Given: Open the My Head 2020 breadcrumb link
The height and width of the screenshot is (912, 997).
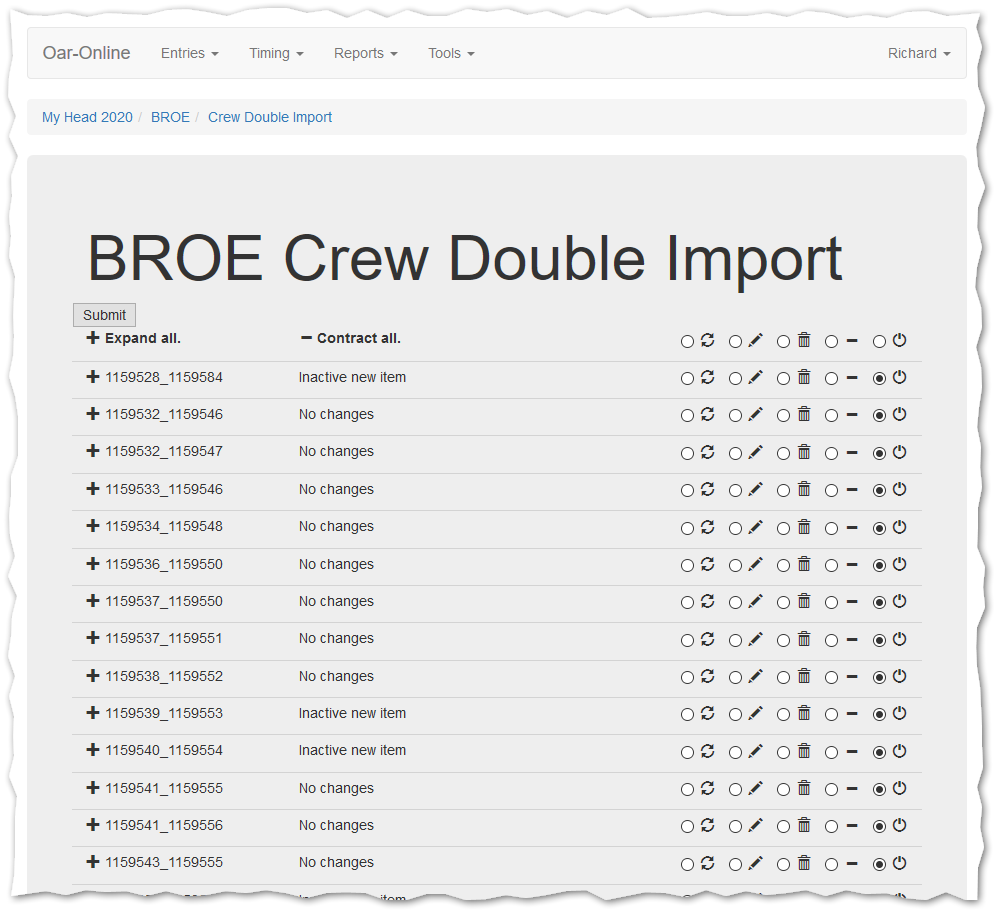Looking at the screenshot, I should (87, 117).
